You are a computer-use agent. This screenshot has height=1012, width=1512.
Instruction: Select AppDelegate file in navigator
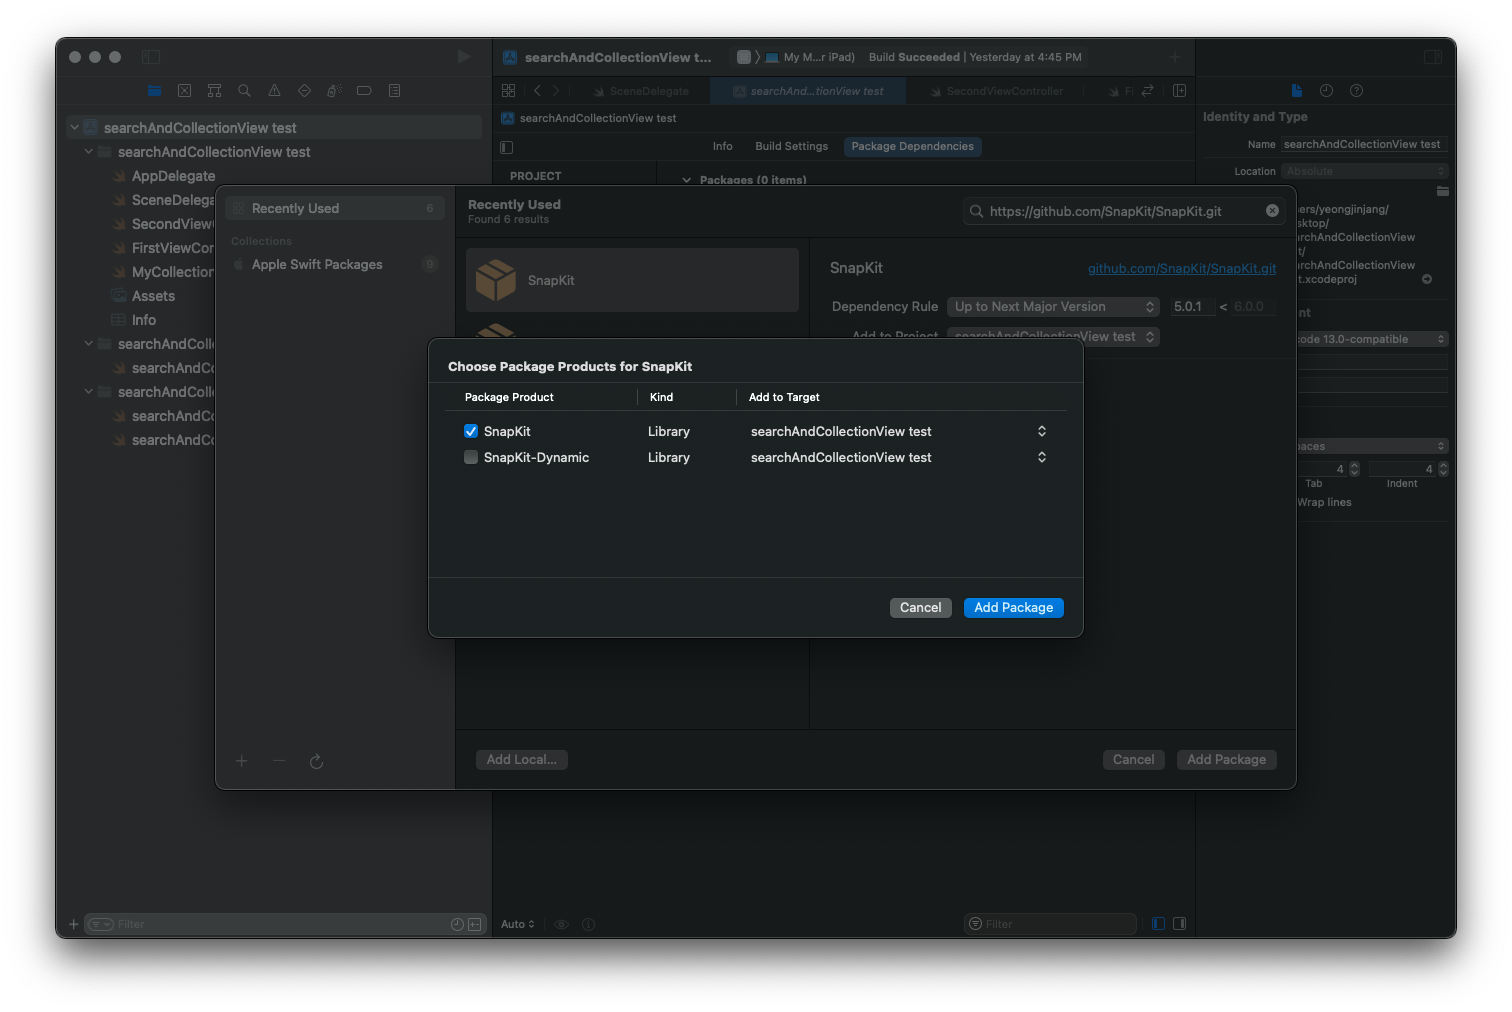(x=173, y=176)
